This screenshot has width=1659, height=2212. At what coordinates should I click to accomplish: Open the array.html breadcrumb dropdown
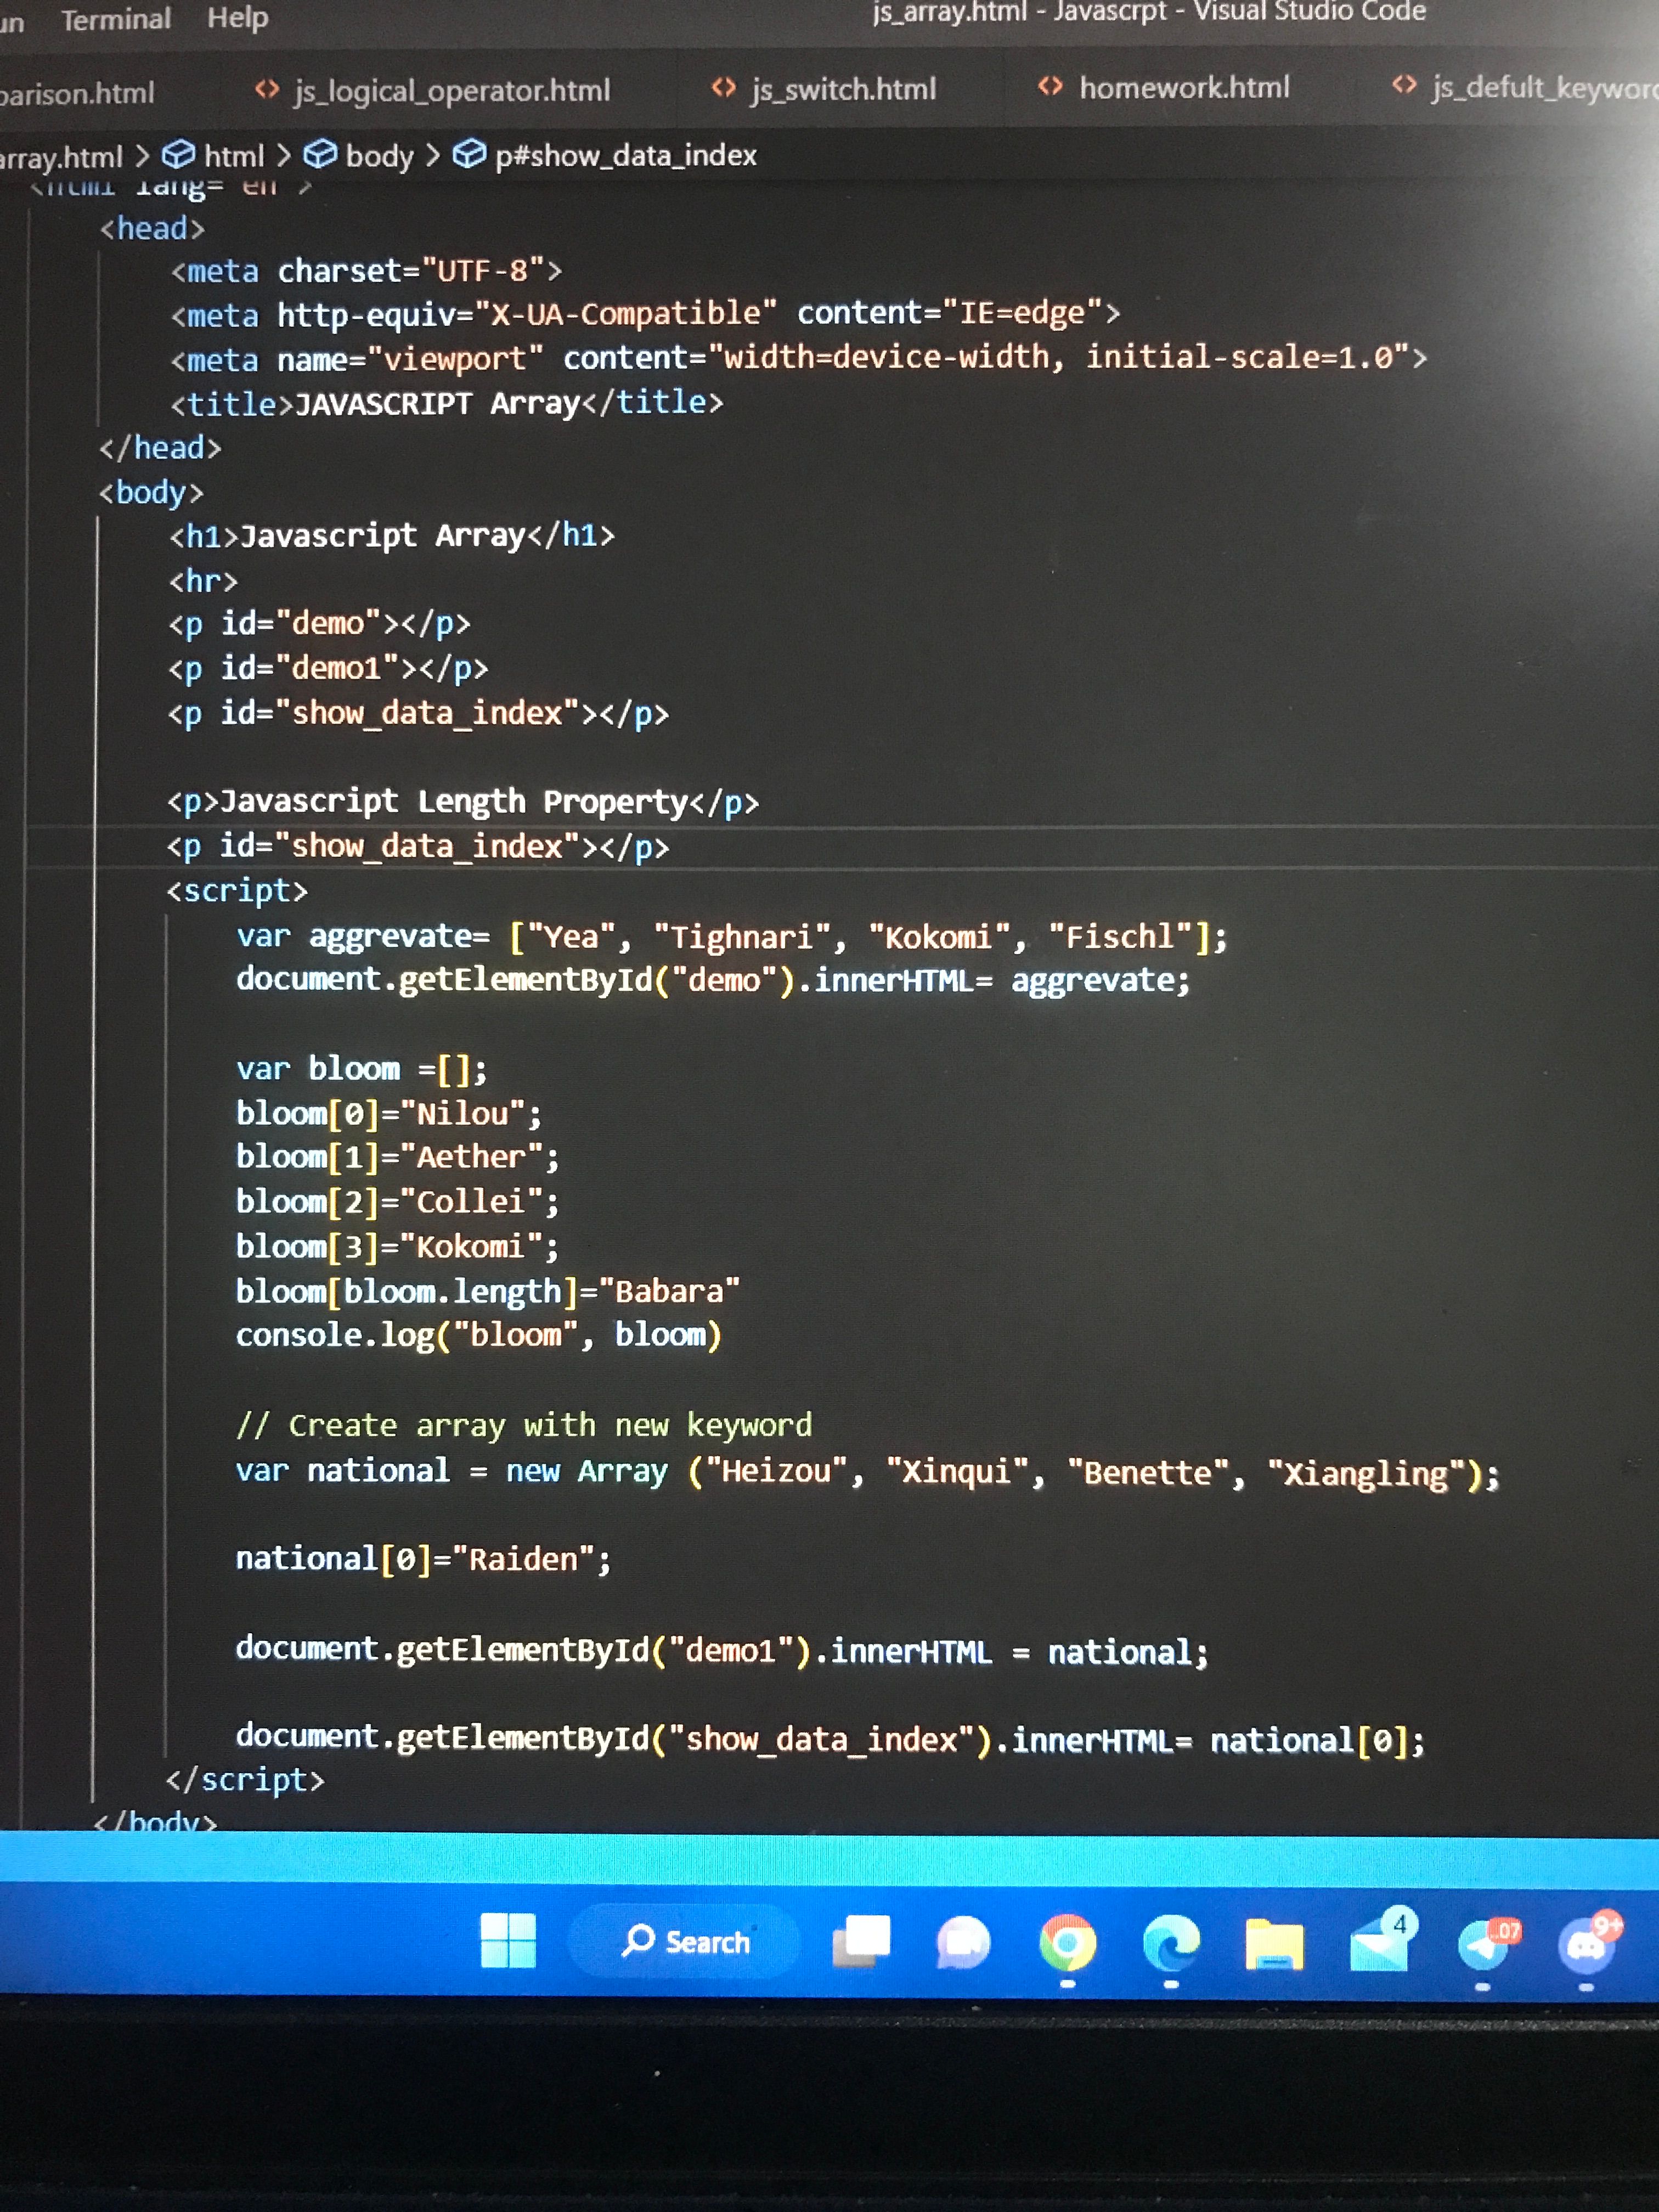pyautogui.click(x=60, y=155)
